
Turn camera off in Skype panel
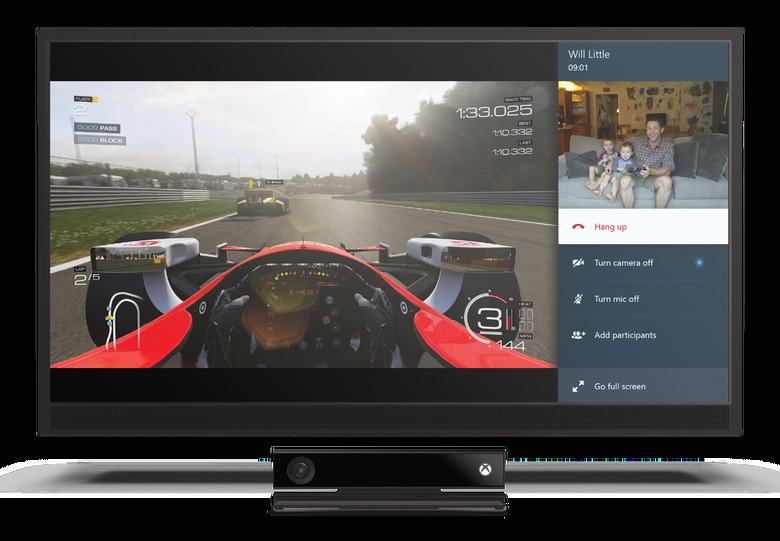click(643, 263)
